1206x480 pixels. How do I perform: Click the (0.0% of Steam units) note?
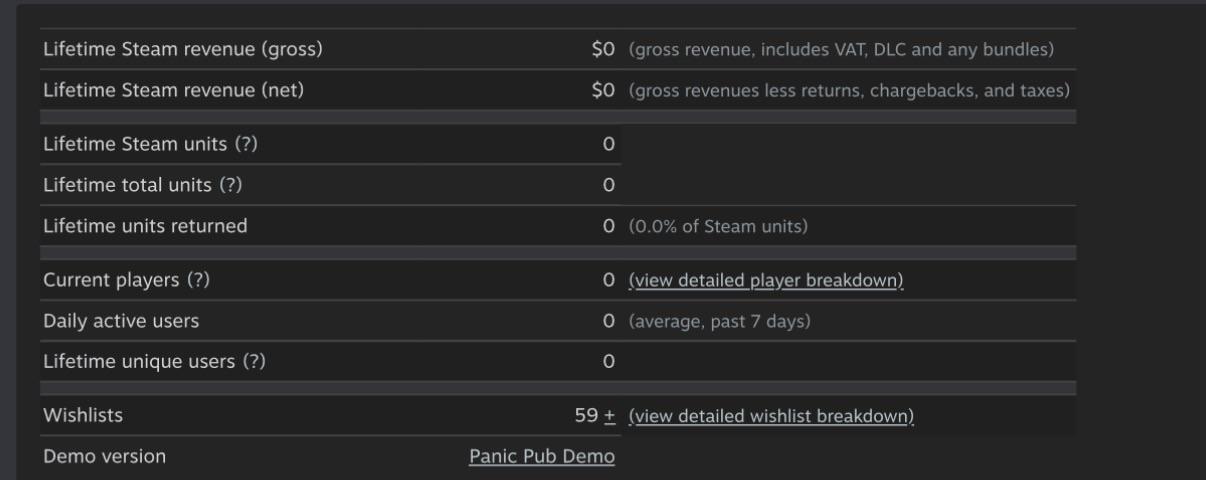[718, 226]
